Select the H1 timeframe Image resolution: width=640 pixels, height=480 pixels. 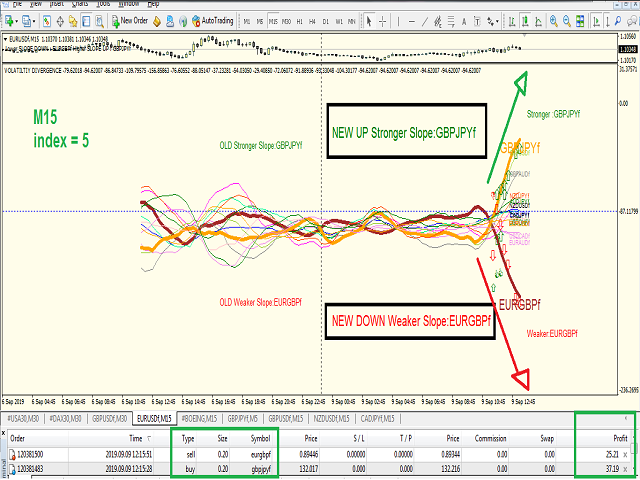click(x=299, y=21)
